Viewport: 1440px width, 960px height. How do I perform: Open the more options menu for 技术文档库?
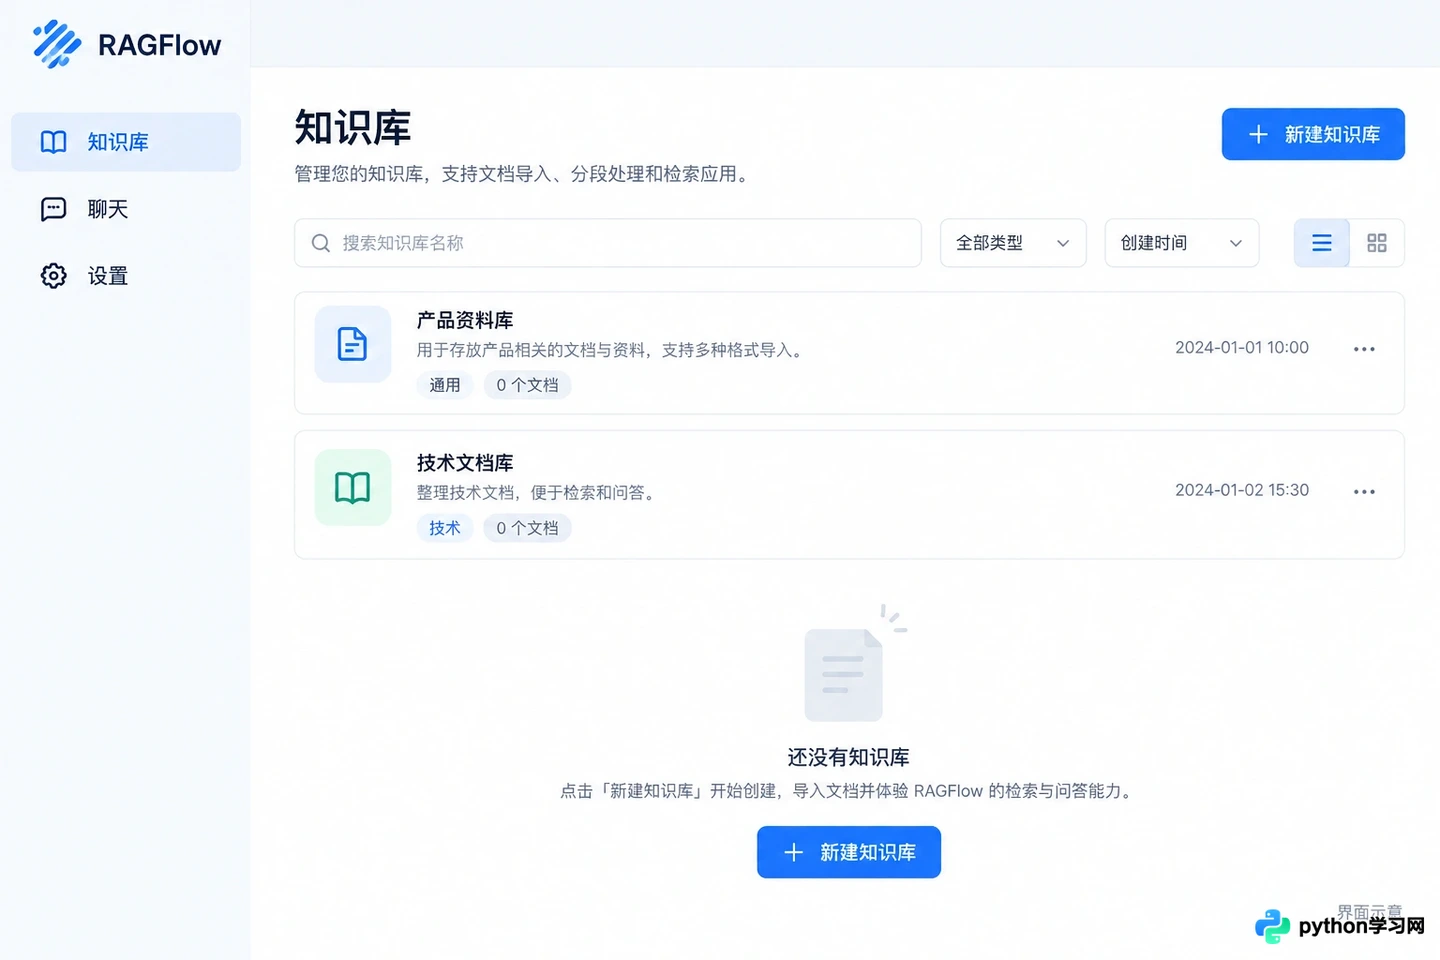[1364, 492]
